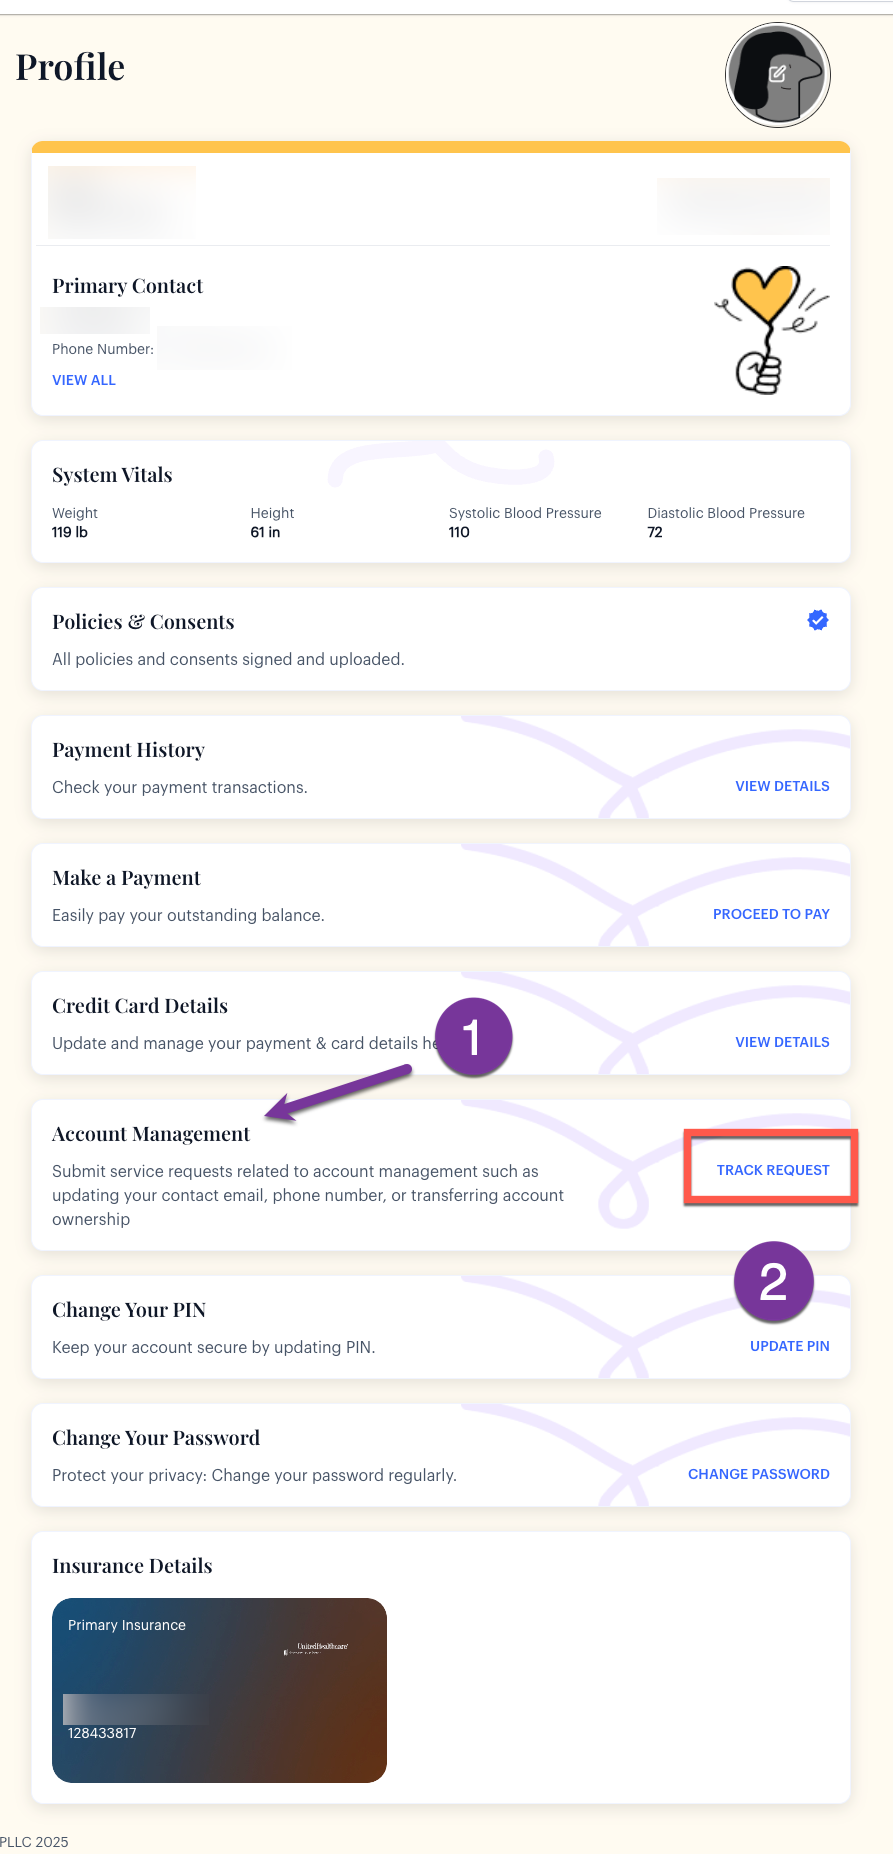
Task: Click the Diastolic Blood Pressure value
Action: (x=655, y=532)
